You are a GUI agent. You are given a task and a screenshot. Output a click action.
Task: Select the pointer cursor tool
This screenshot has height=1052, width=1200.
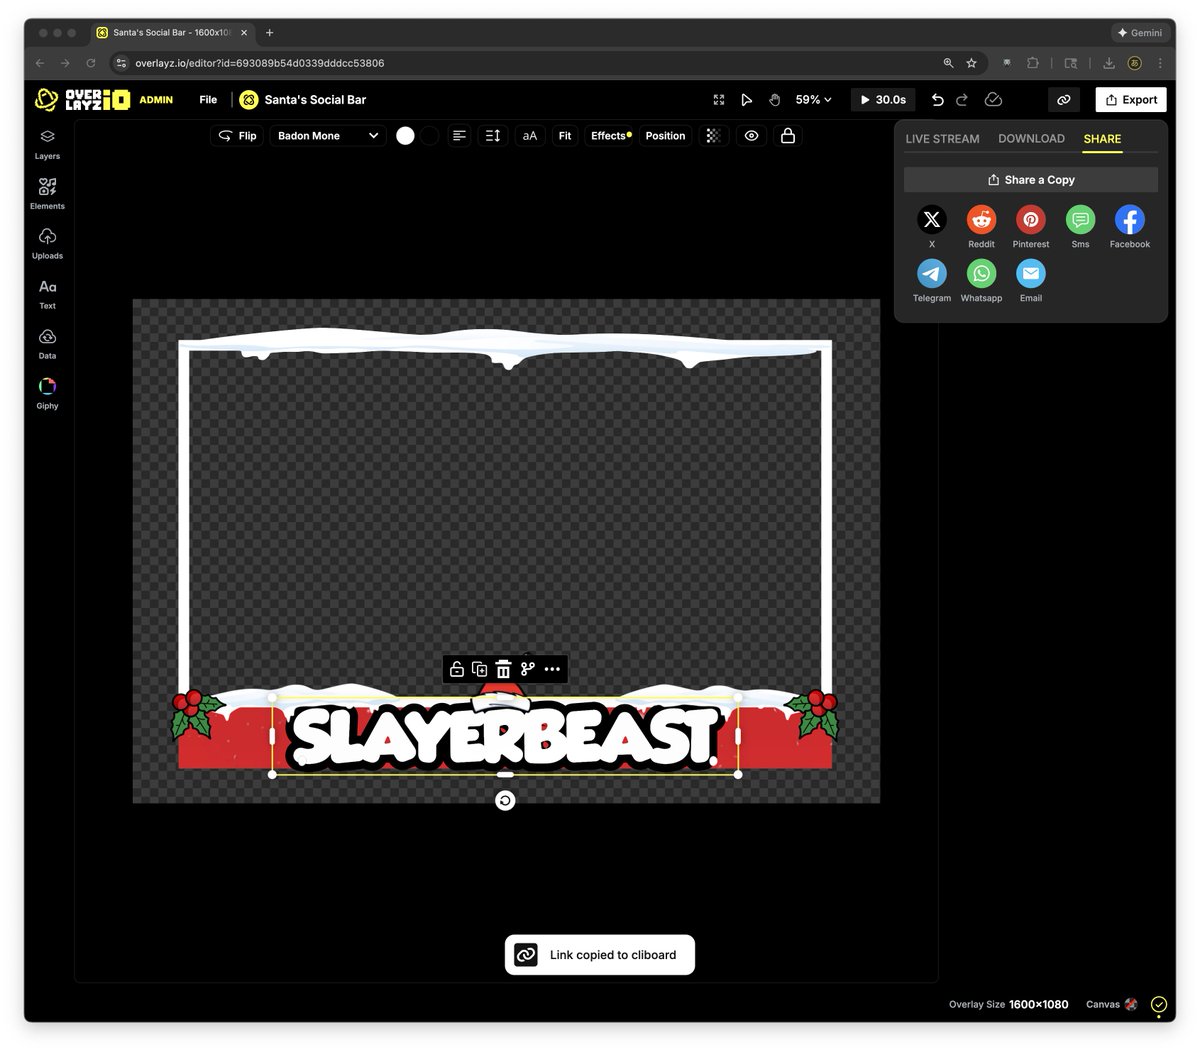(746, 100)
